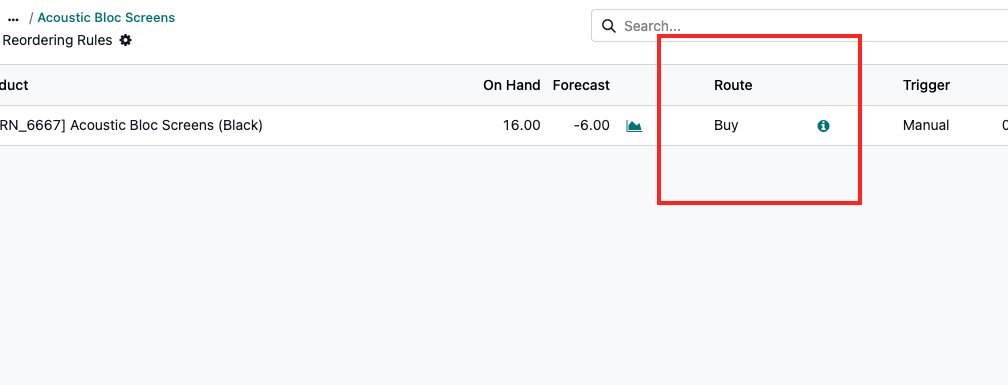
Task: Click the -6.00 Forecast value
Action: (591, 125)
